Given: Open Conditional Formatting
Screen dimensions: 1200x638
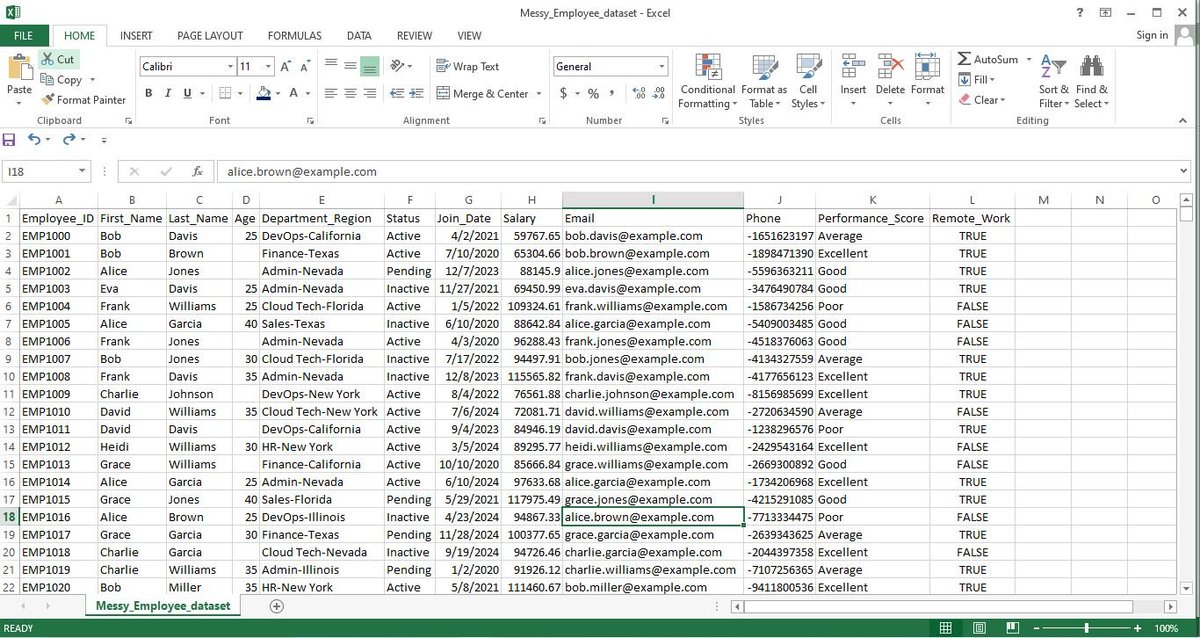Looking at the screenshot, I should tap(707, 81).
